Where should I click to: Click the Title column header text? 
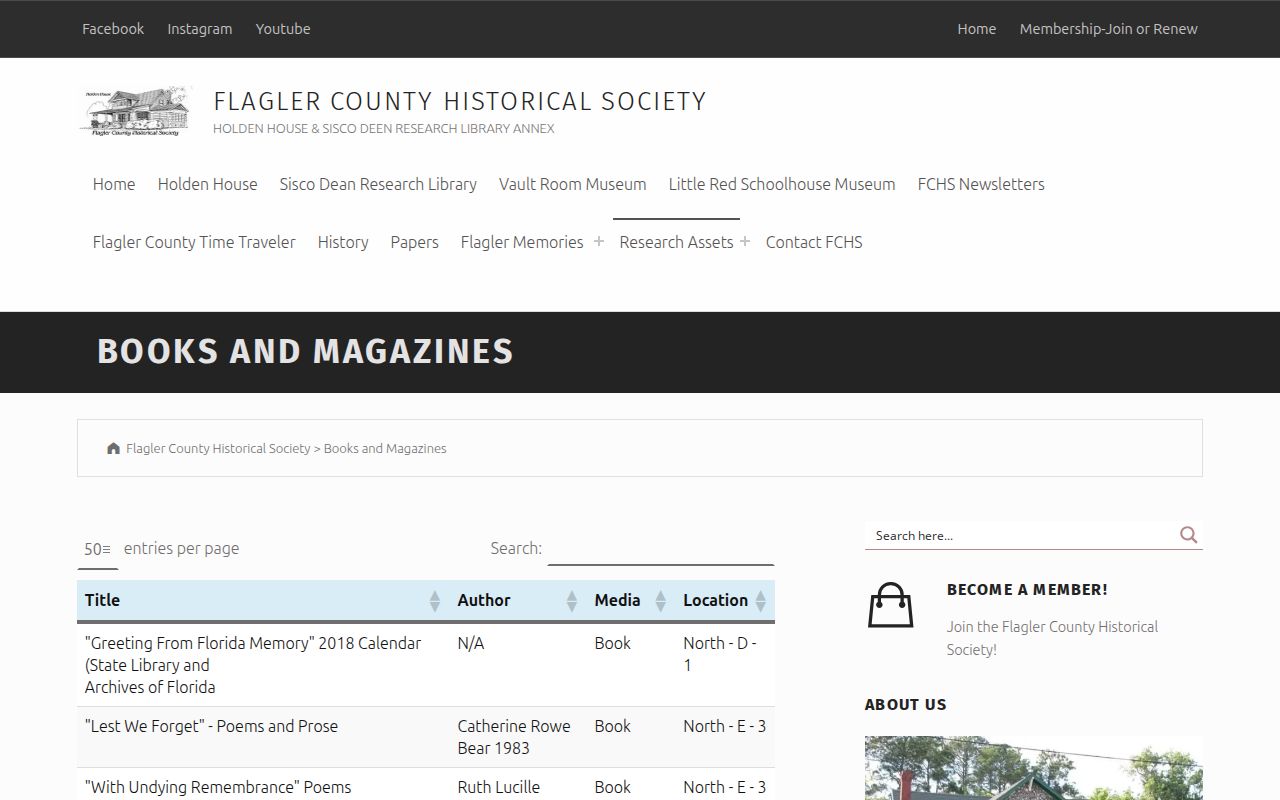pos(102,600)
